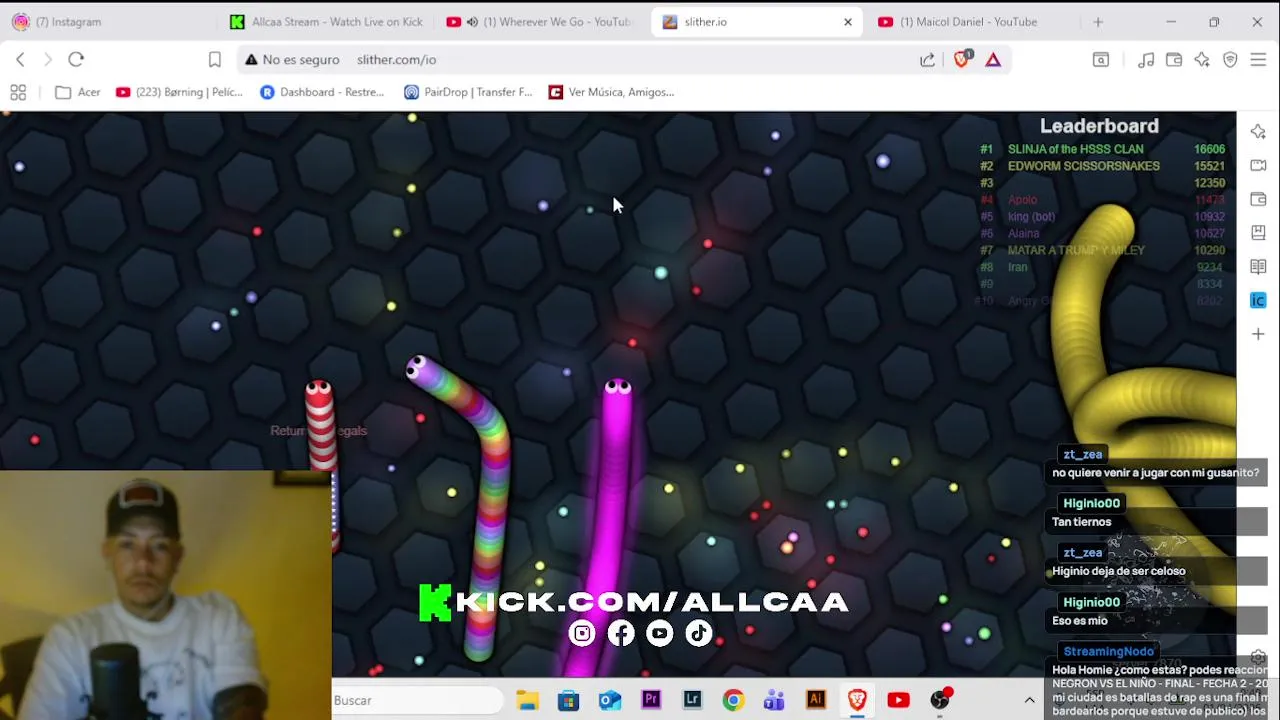Open File Explorer from the taskbar
The height and width of the screenshot is (720, 1280).
(x=527, y=700)
